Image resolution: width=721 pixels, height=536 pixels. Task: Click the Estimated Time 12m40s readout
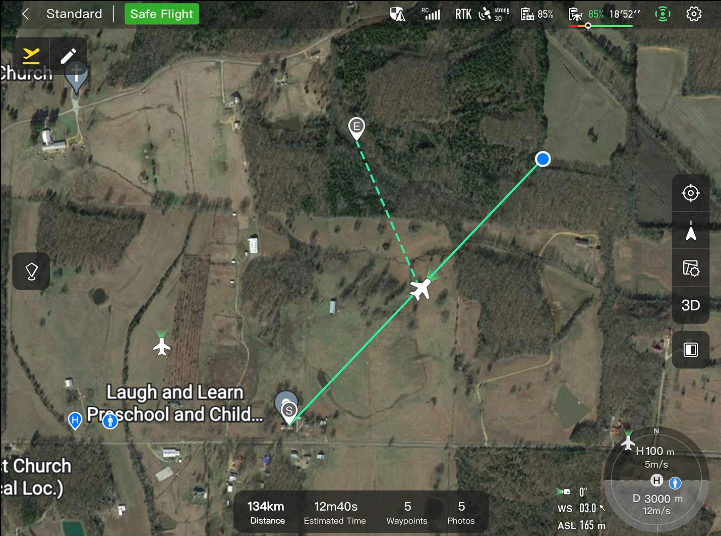tap(335, 513)
